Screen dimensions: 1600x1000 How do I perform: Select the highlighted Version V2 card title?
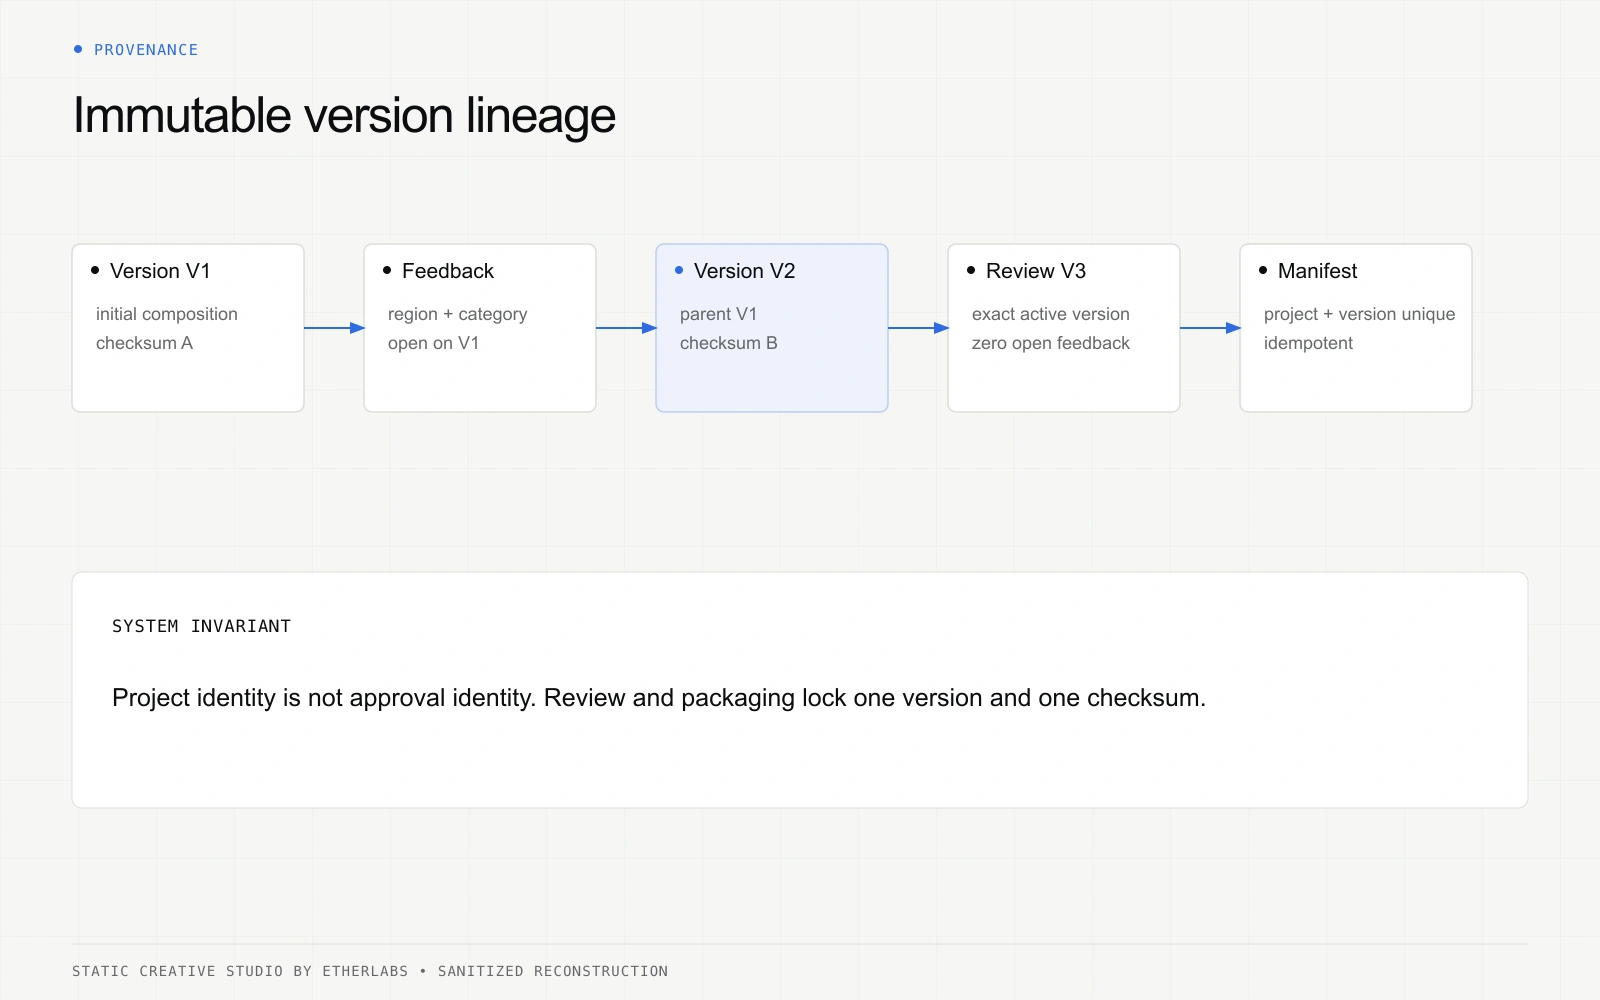pyautogui.click(x=745, y=271)
